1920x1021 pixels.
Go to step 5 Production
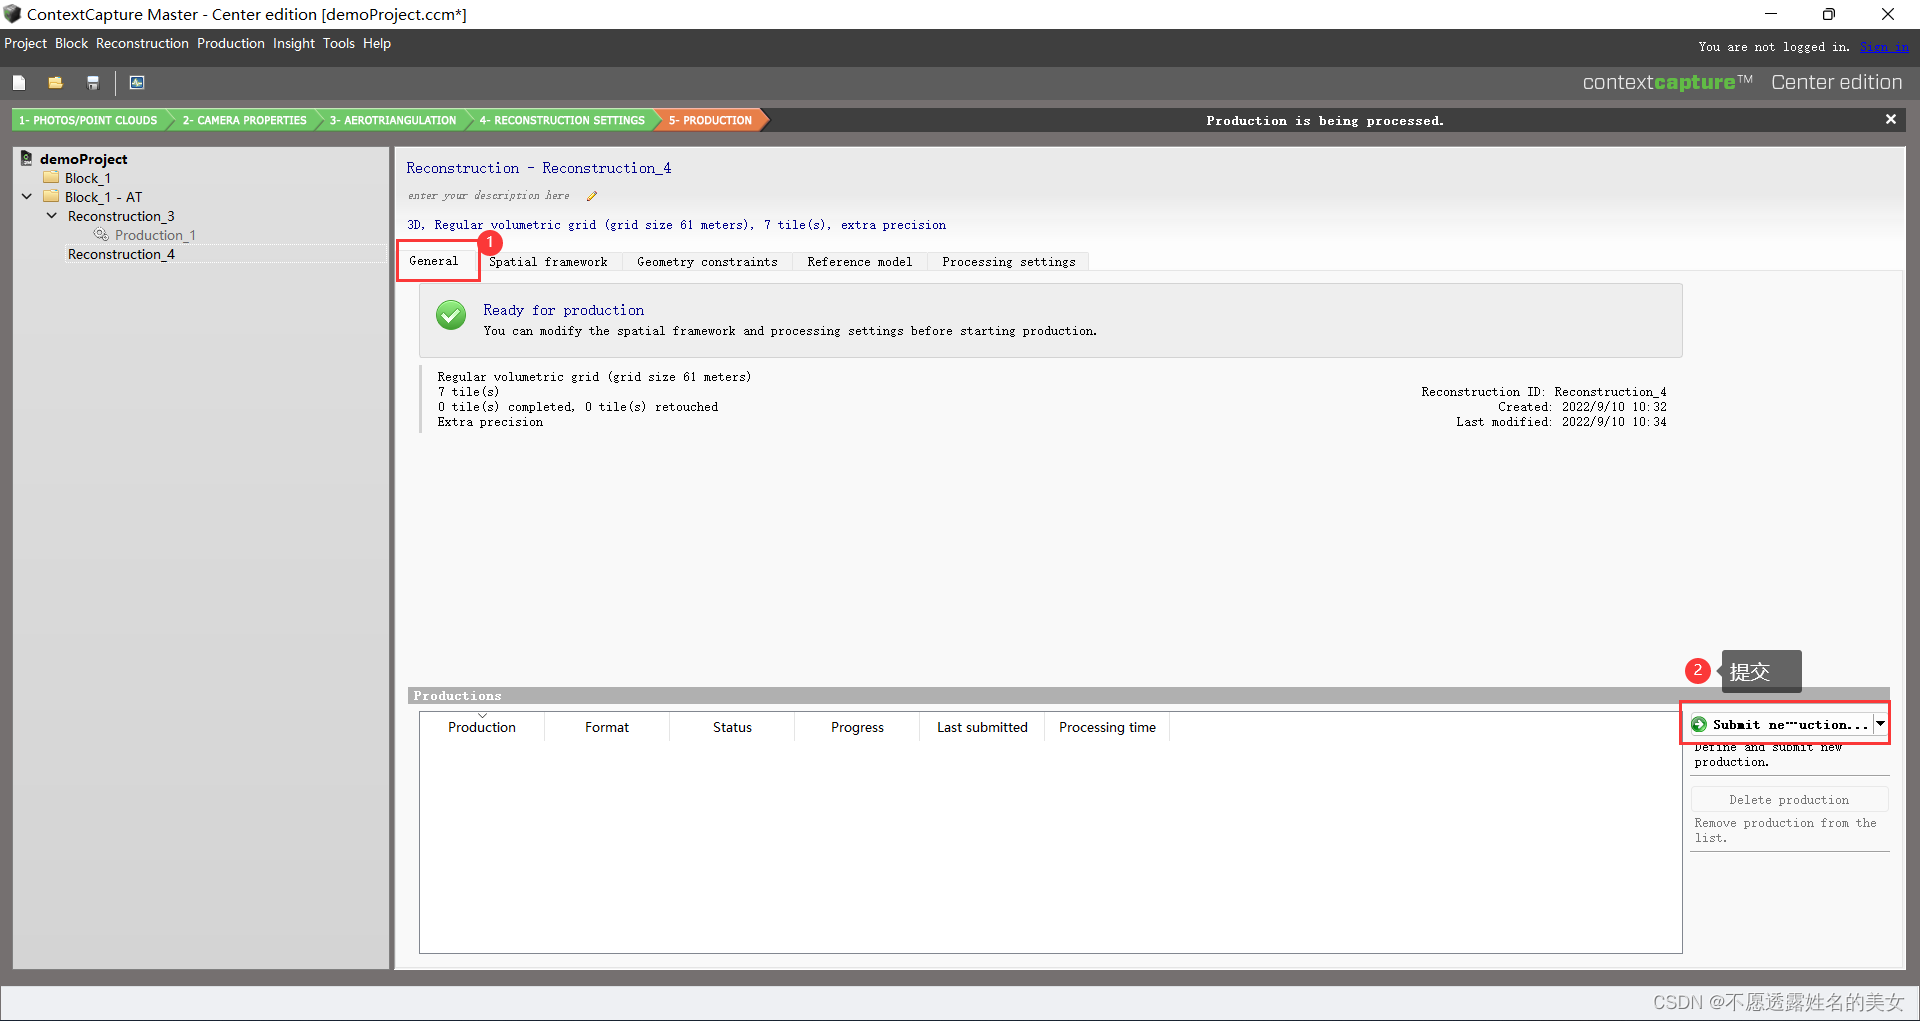coord(711,120)
